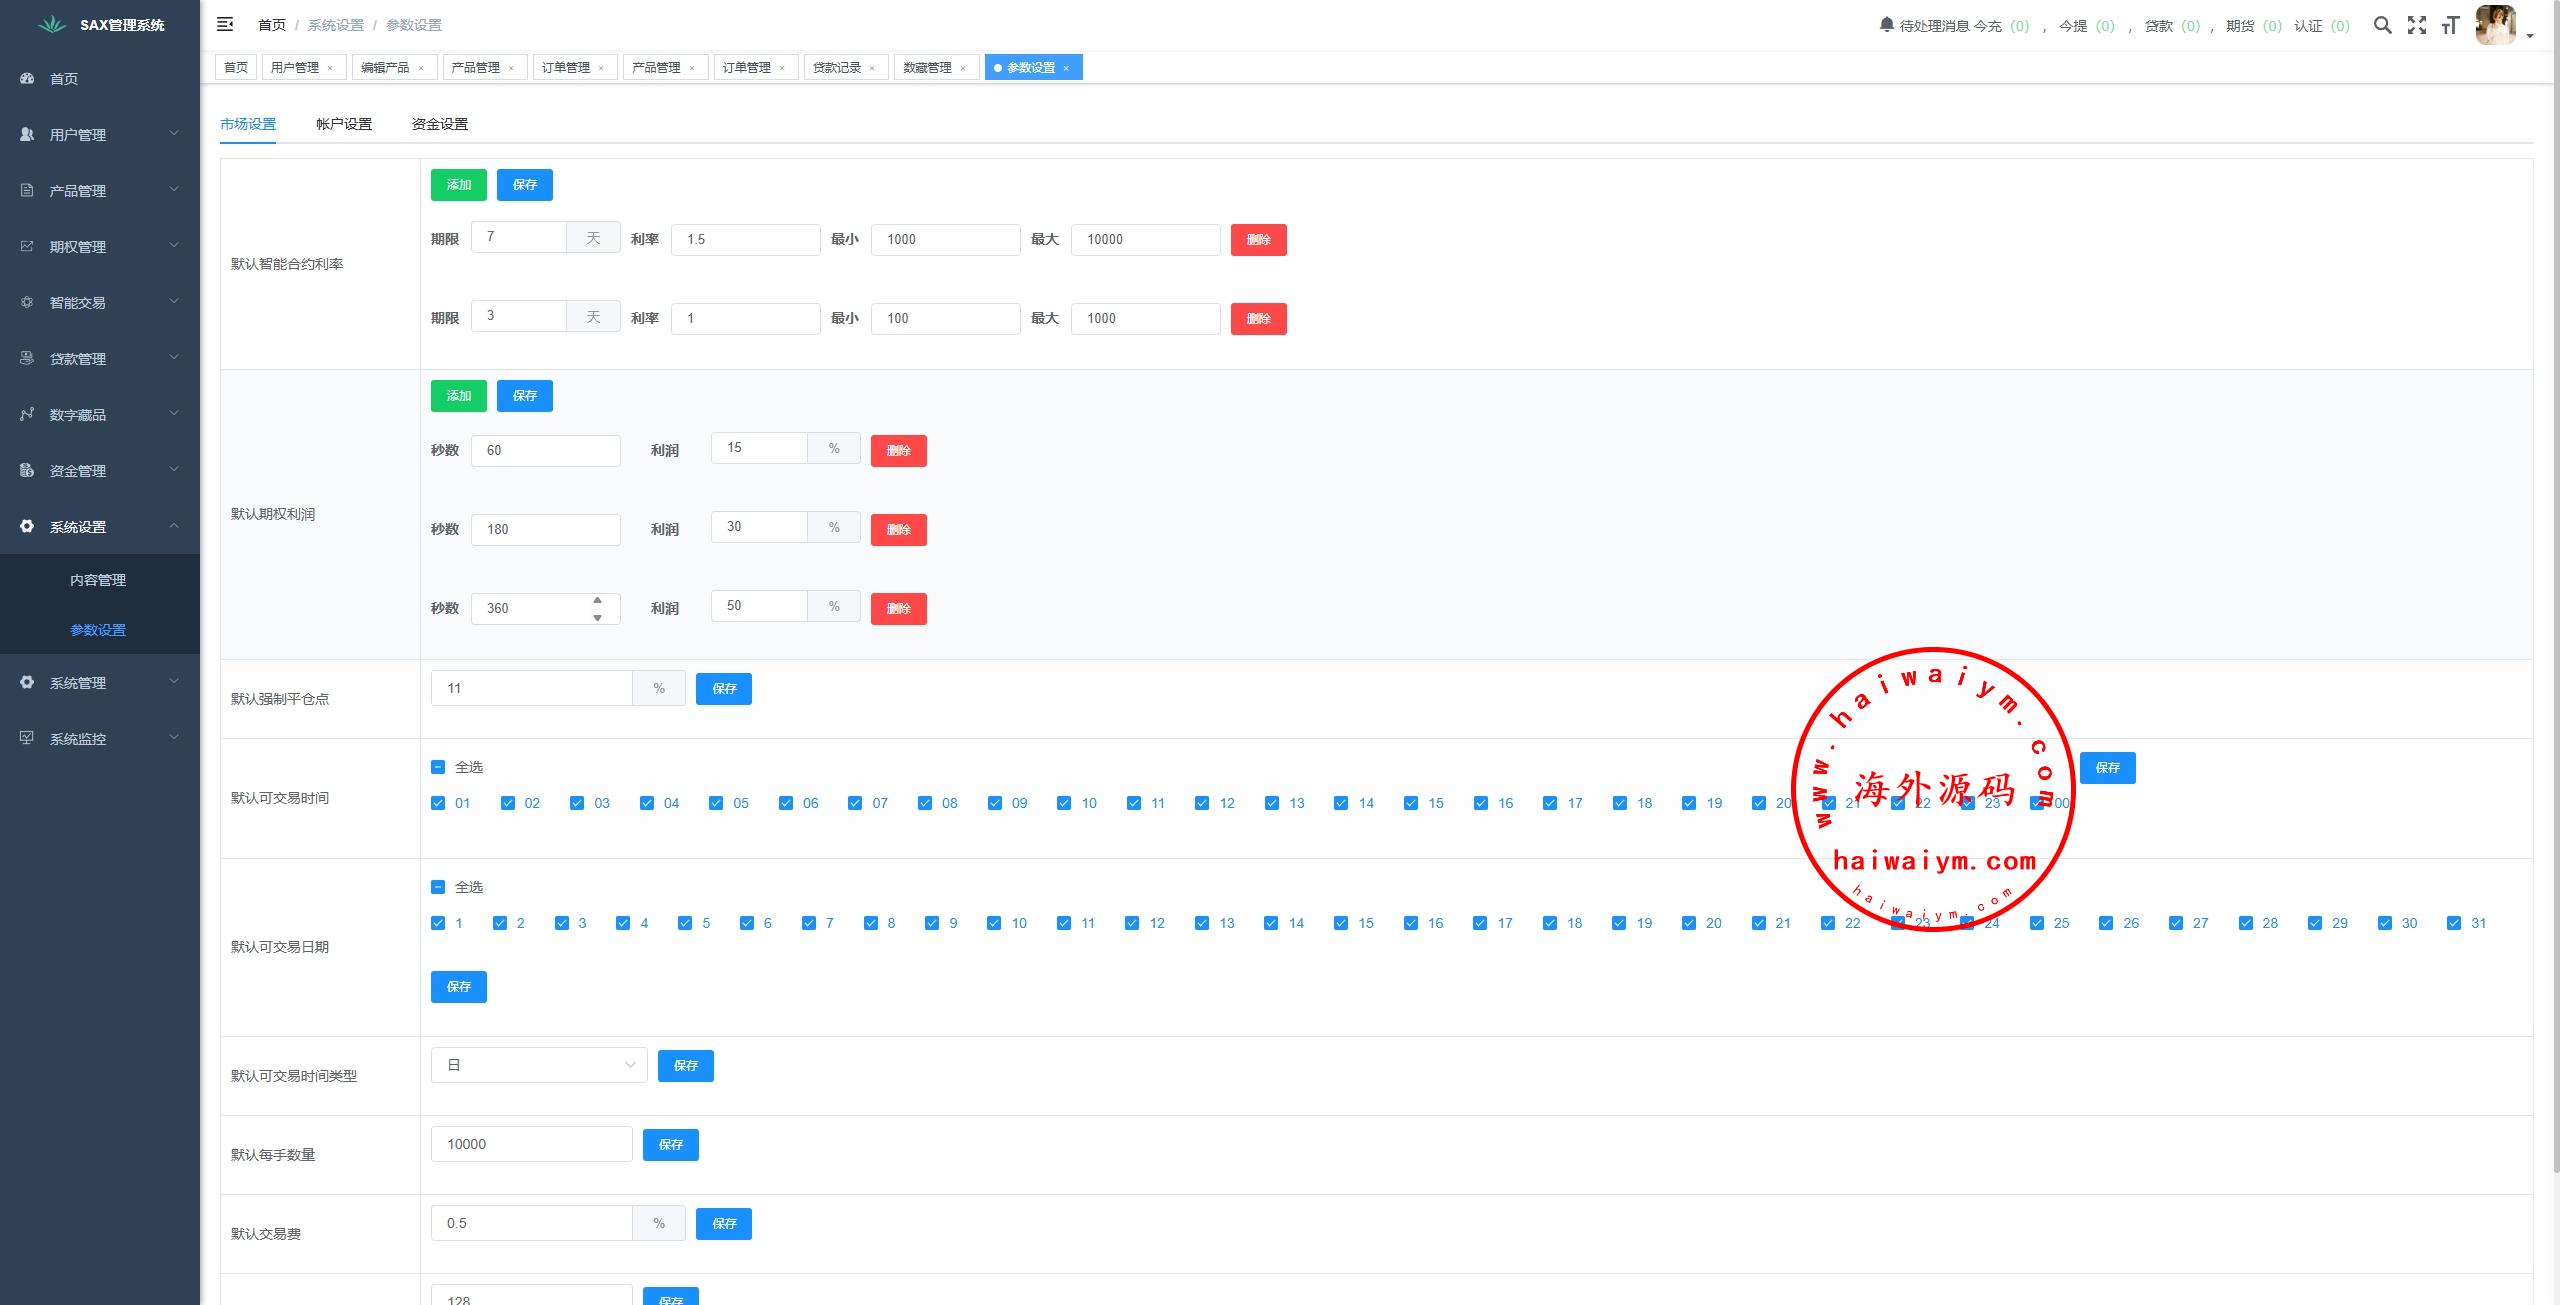Screen dimensions: 2560x1305
Task: Open 首页 dashboard in sidebar
Action: pyautogui.click(x=64, y=79)
